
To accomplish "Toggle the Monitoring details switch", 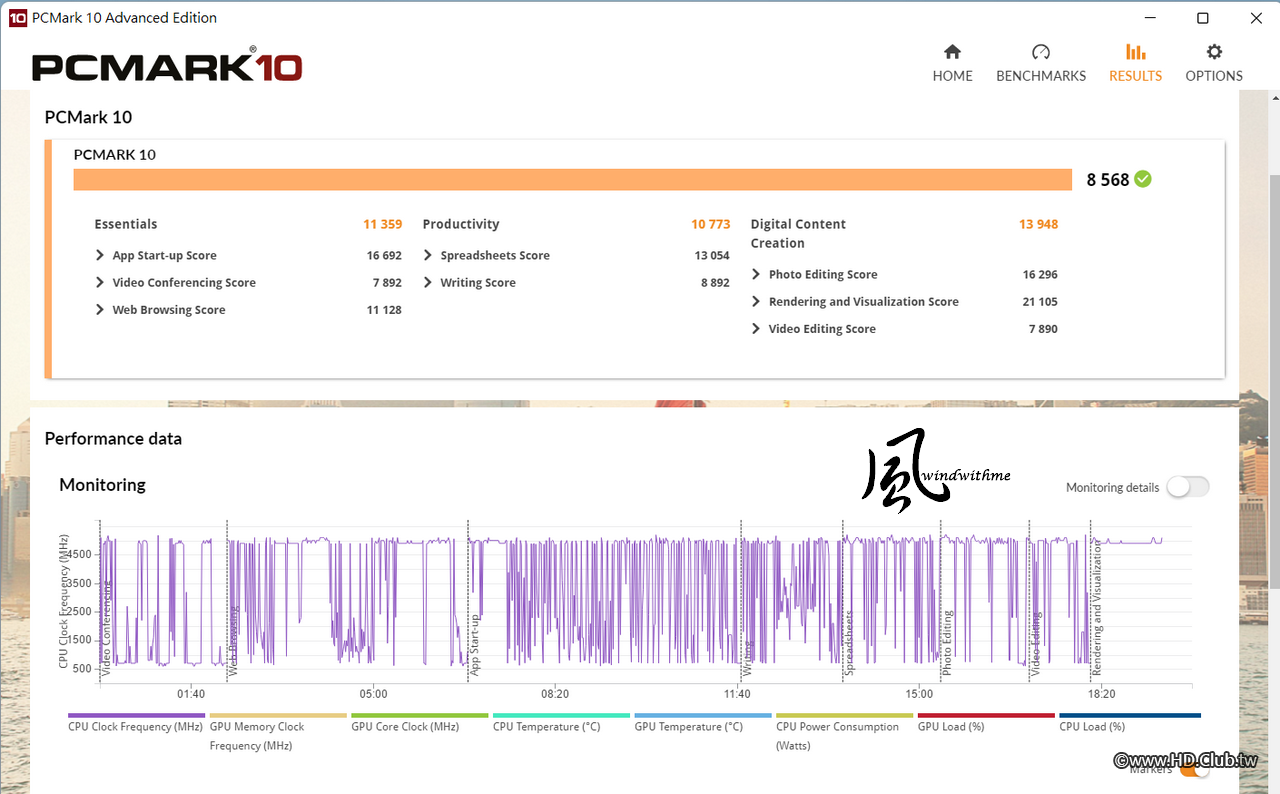I will 1188,487.
